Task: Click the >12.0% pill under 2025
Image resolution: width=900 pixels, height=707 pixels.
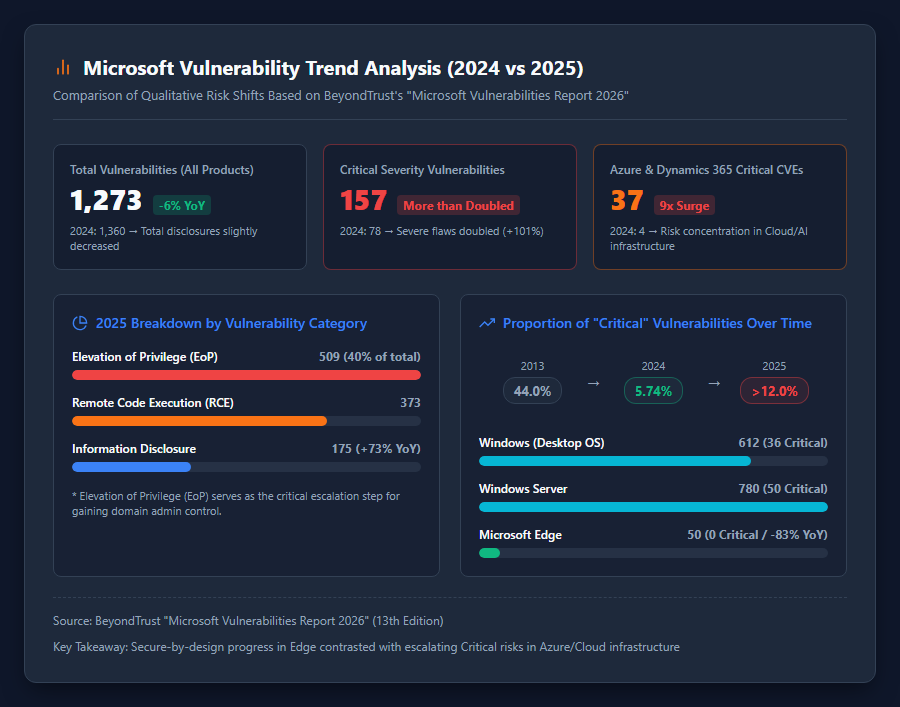Action: (774, 391)
